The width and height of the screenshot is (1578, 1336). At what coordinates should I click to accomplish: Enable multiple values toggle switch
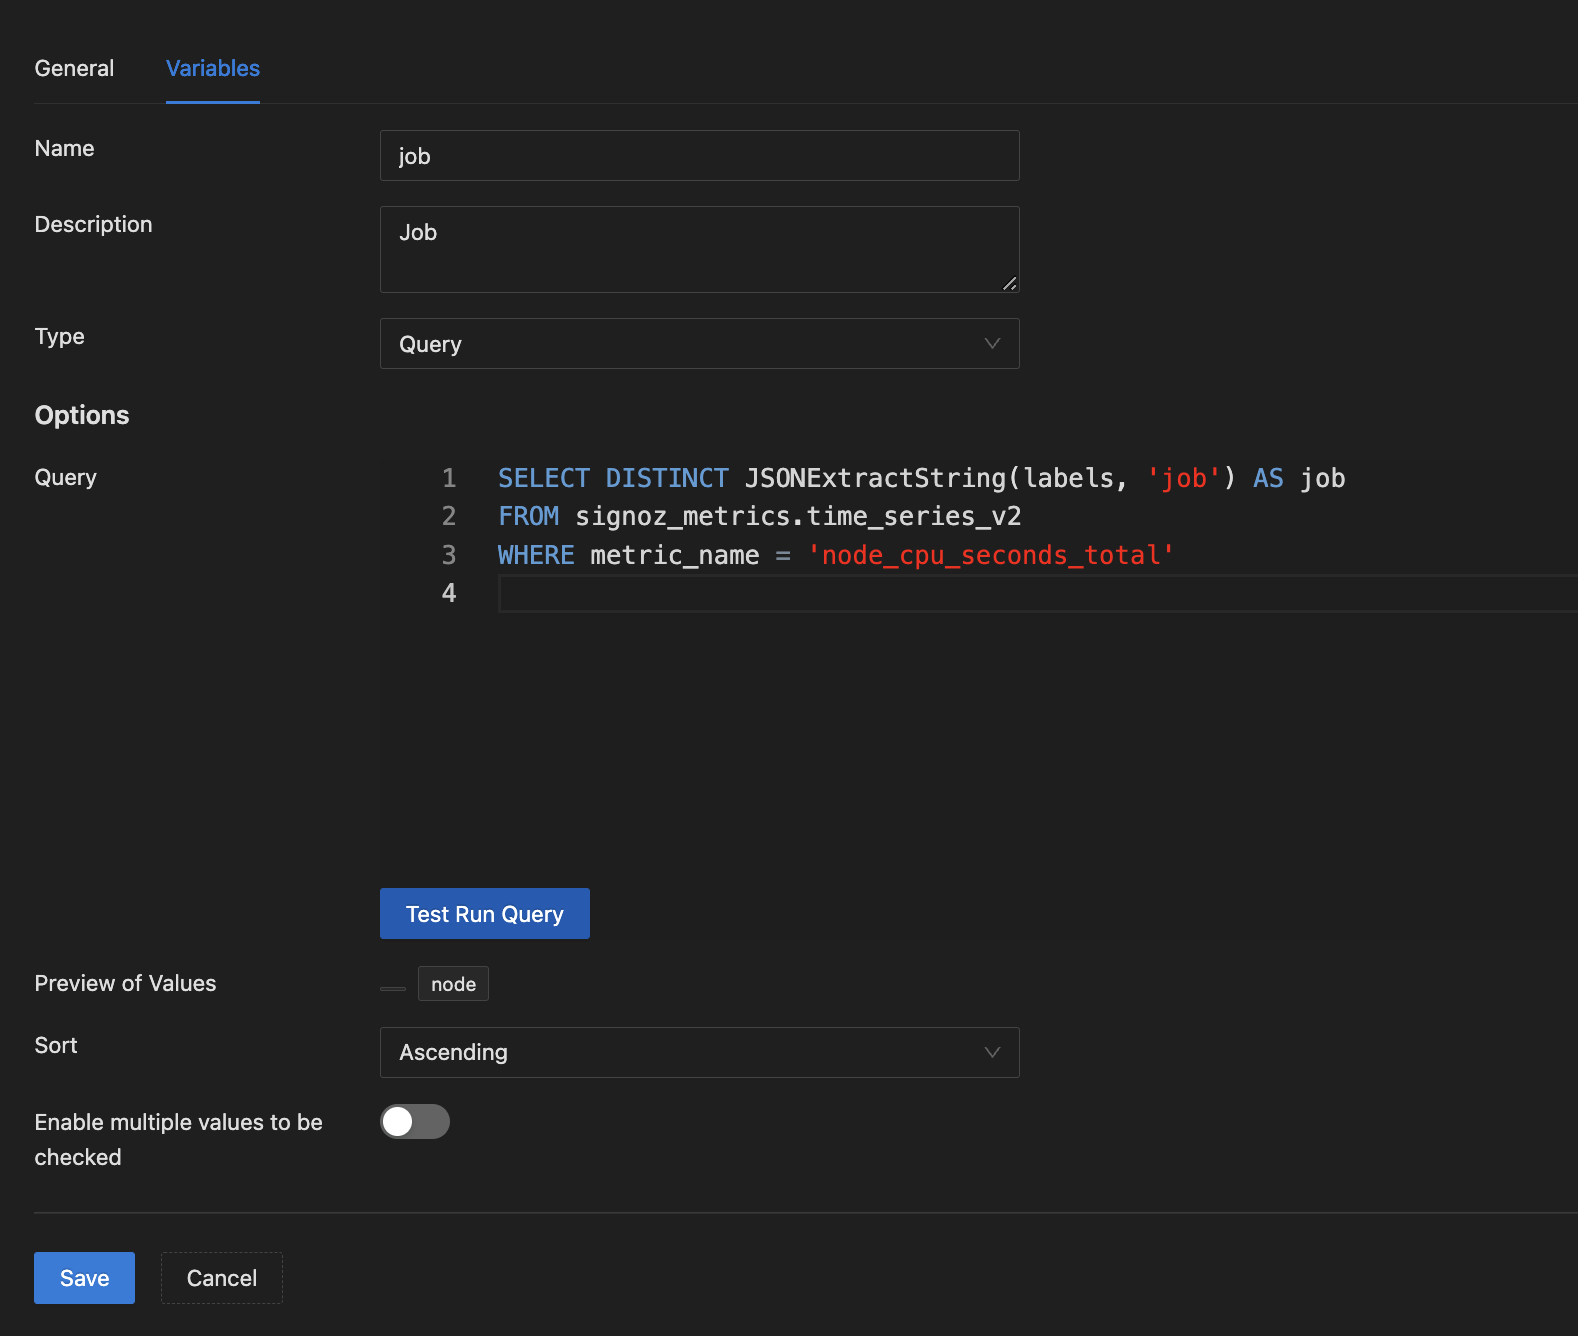click(x=415, y=1121)
